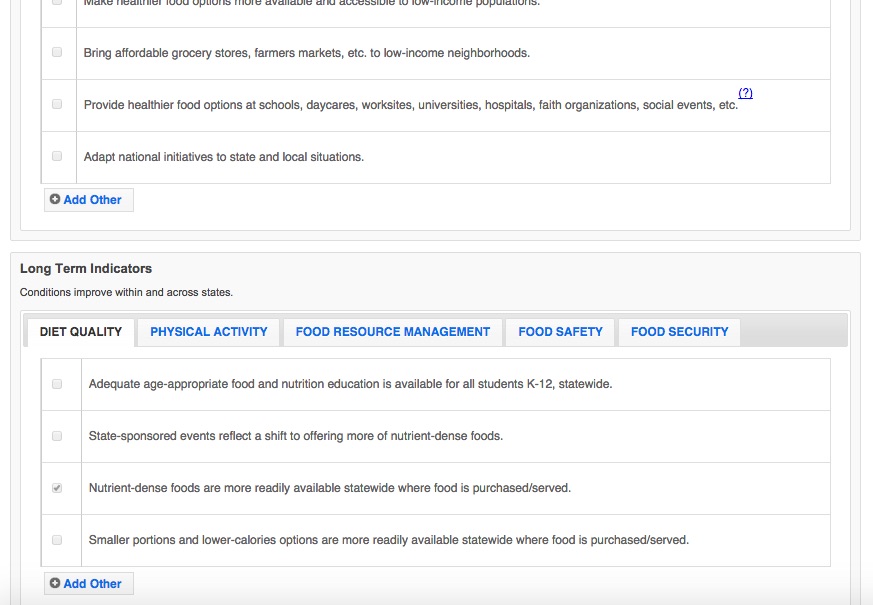Uncheck the Nutrient-dense foods checkbox
The width and height of the screenshot is (873, 605).
(57, 488)
